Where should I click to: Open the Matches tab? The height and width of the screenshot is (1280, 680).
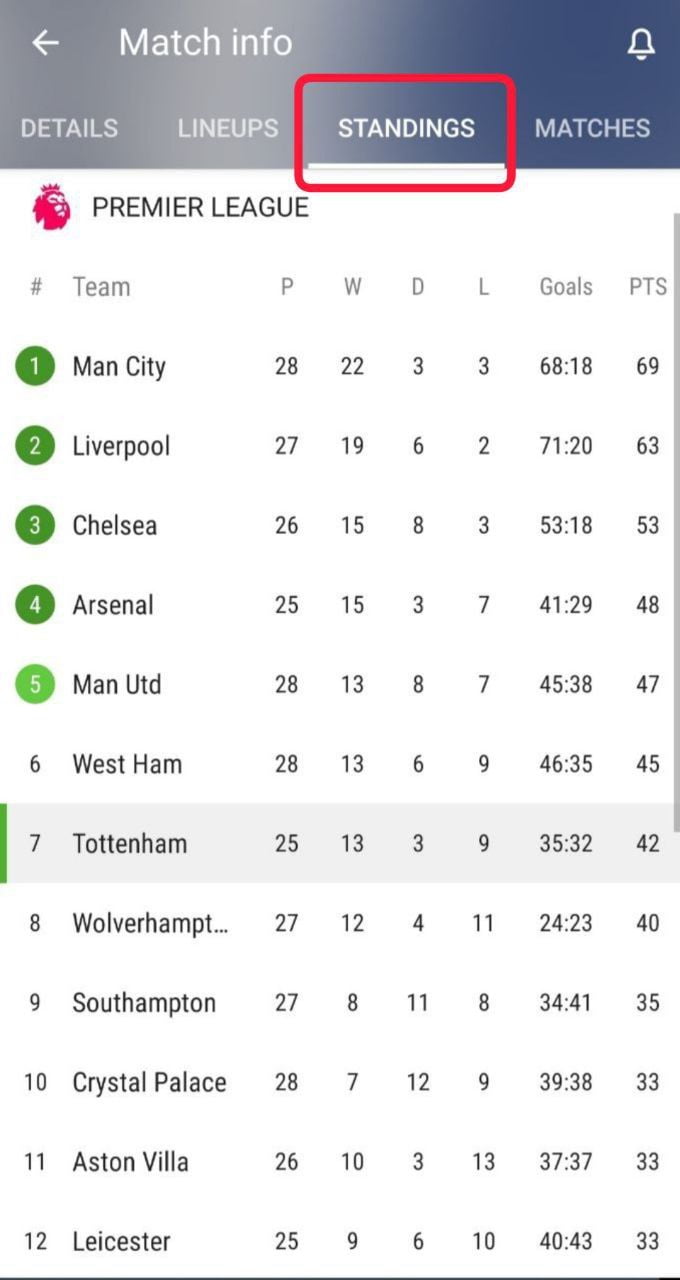pos(592,128)
